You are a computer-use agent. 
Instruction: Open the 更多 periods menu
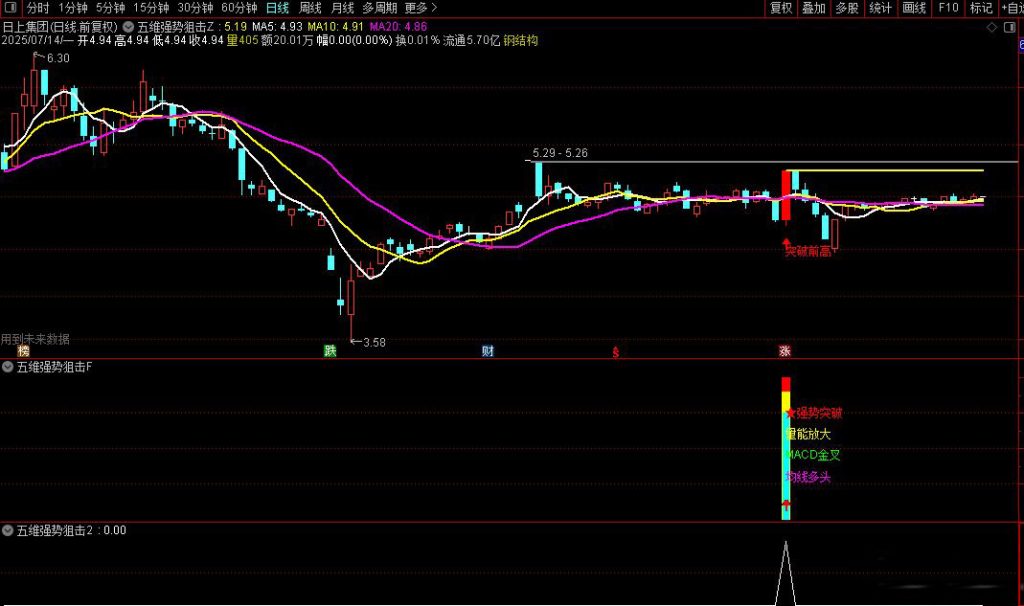pos(421,8)
